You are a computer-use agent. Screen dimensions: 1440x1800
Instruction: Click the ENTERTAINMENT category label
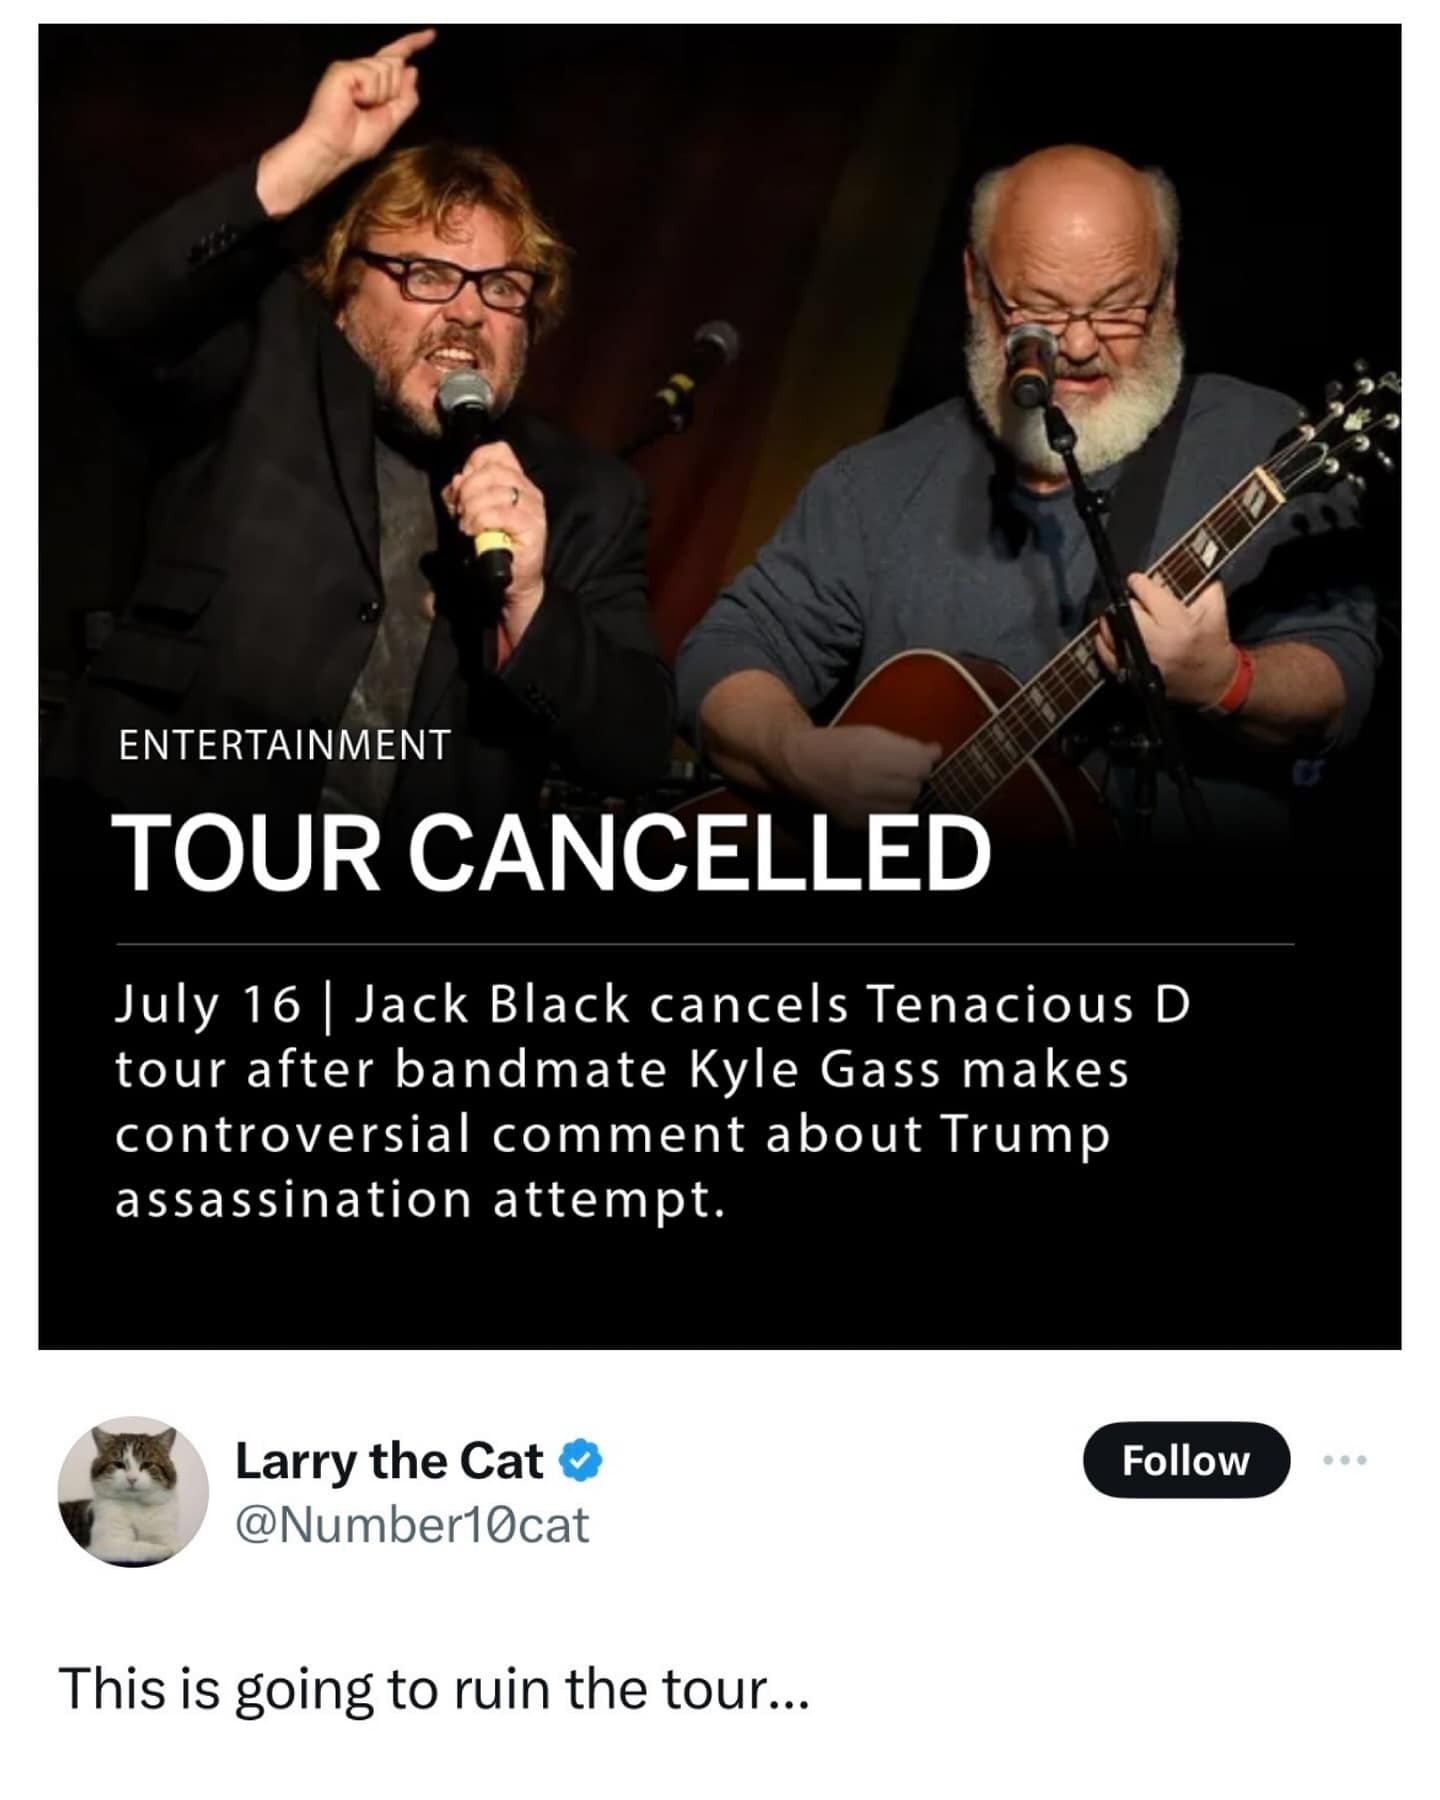284,745
